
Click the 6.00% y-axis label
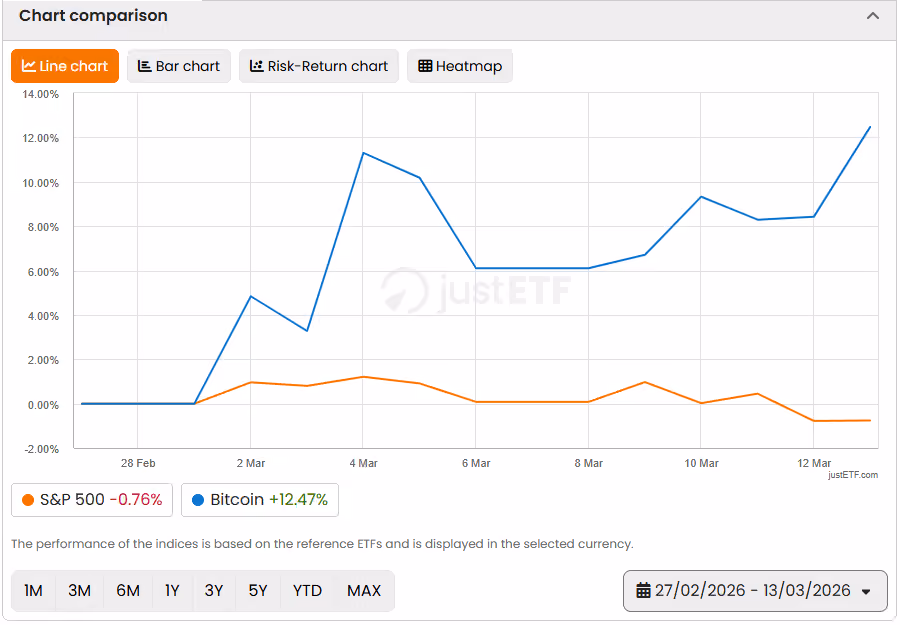pos(43,272)
